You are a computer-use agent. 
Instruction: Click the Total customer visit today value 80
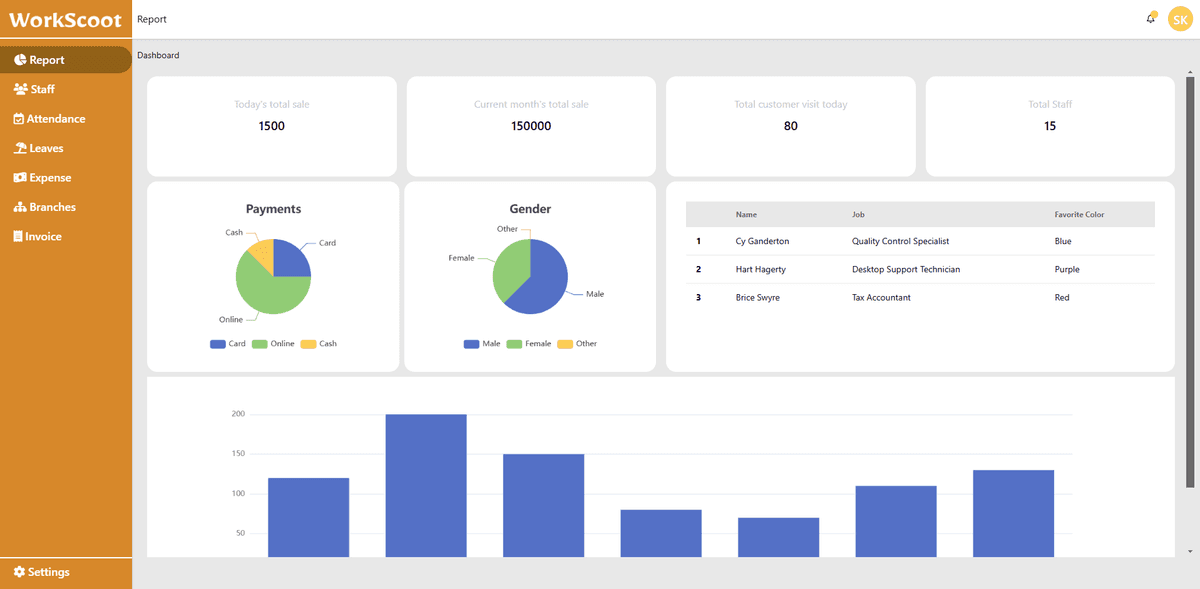(x=791, y=126)
